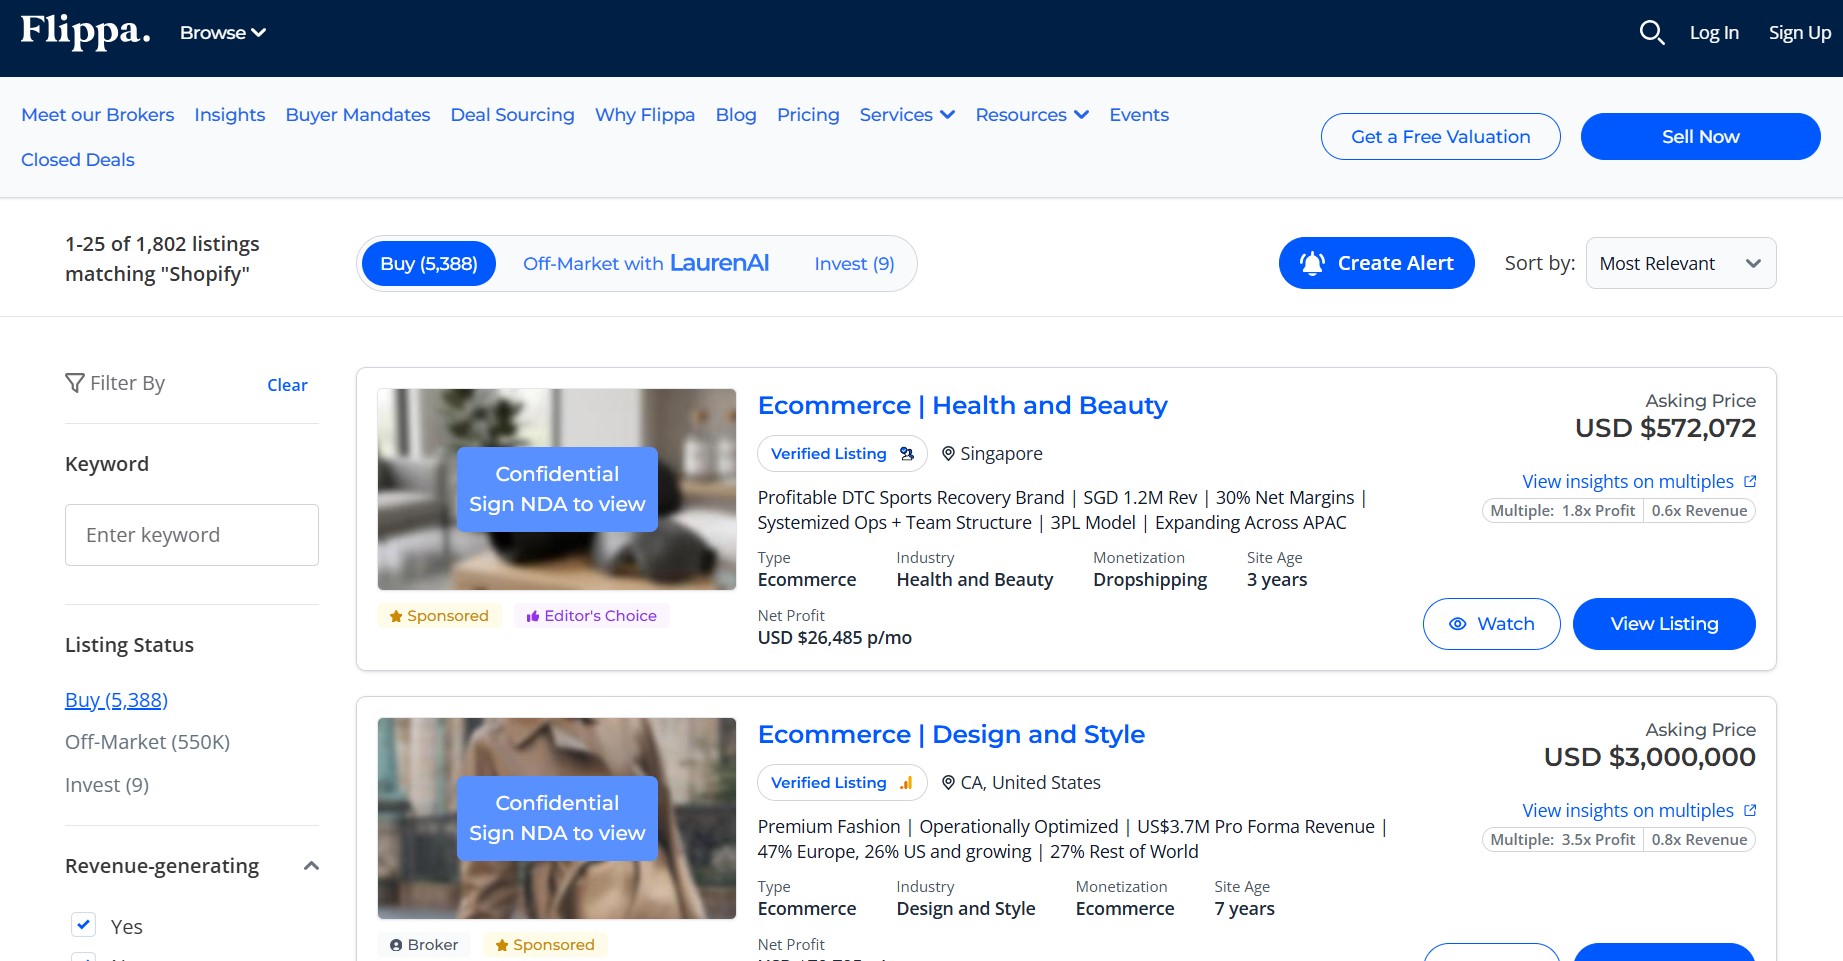Screen dimensions: 1843x961
Task: Open the Log In page
Action: 1714,33
